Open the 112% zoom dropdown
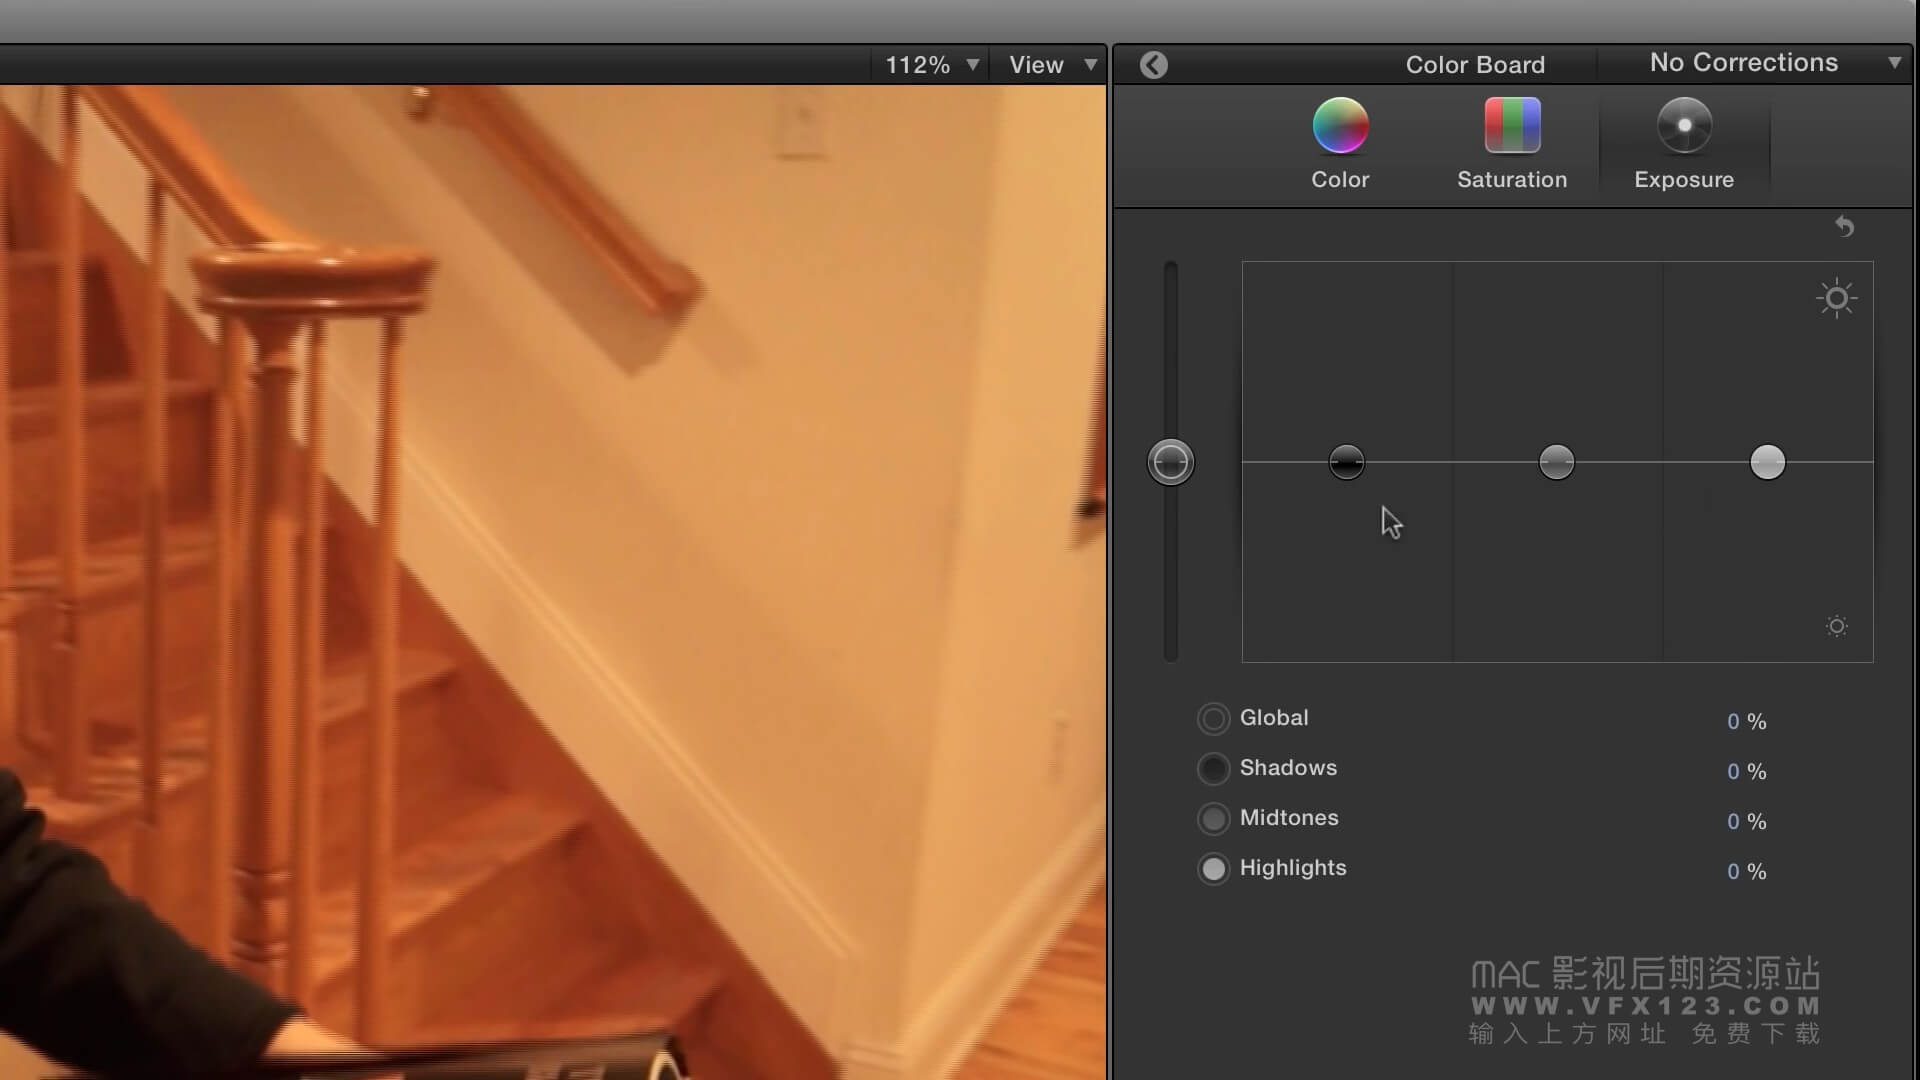 [932, 65]
